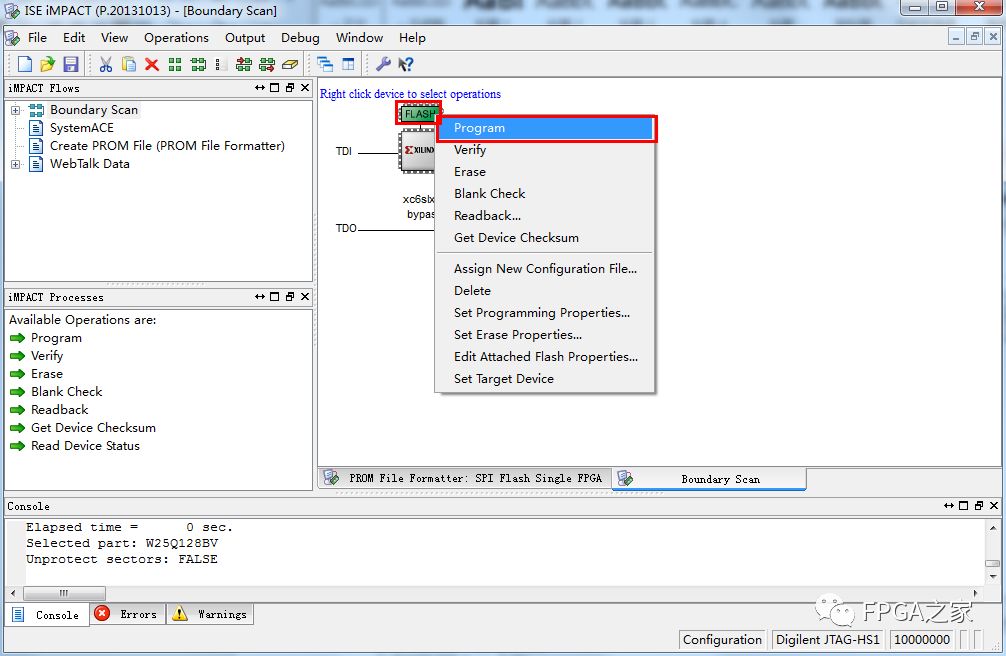Open the Debug menu
The width and height of the screenshot is (1006, 656).
point(300,38)
